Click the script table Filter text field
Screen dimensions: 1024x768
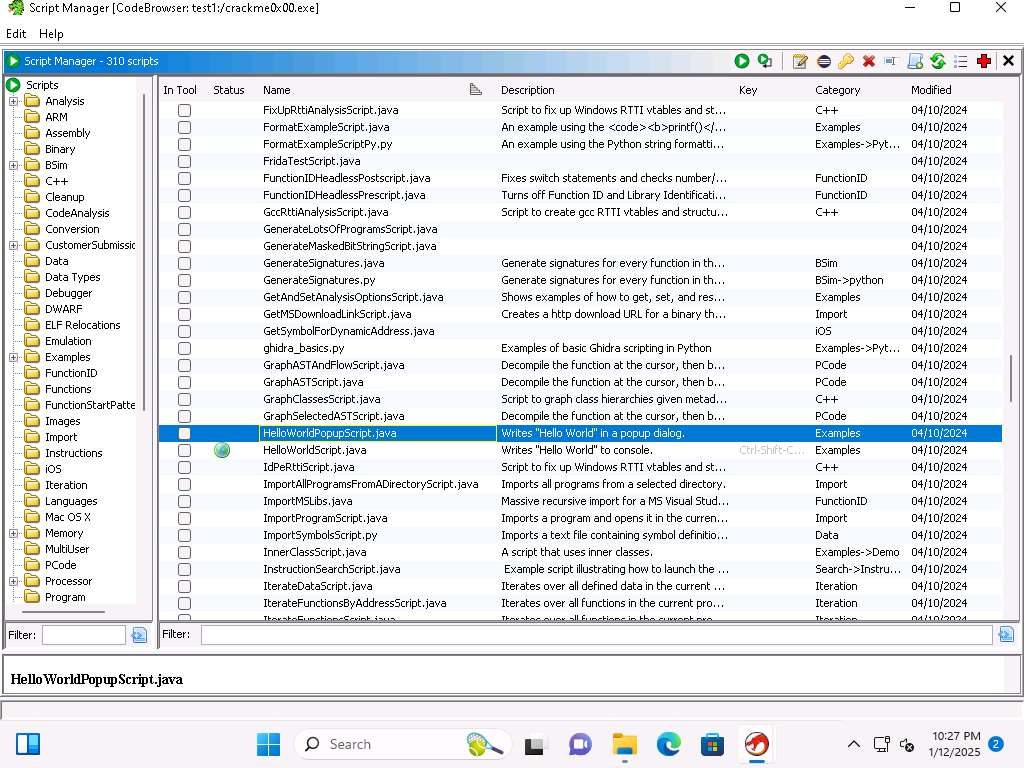point(596,635)
